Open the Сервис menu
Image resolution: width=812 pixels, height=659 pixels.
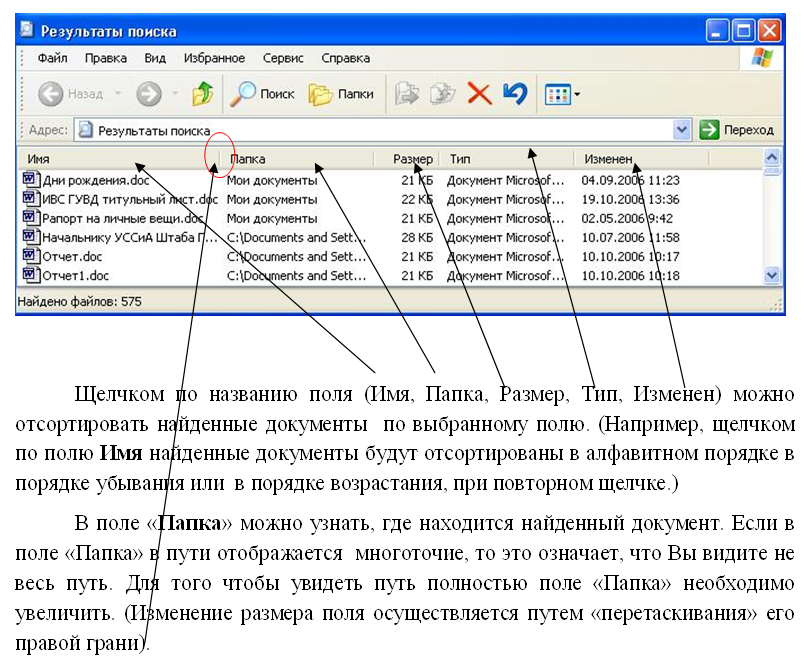pyautogui.click(x=283, y=58)
